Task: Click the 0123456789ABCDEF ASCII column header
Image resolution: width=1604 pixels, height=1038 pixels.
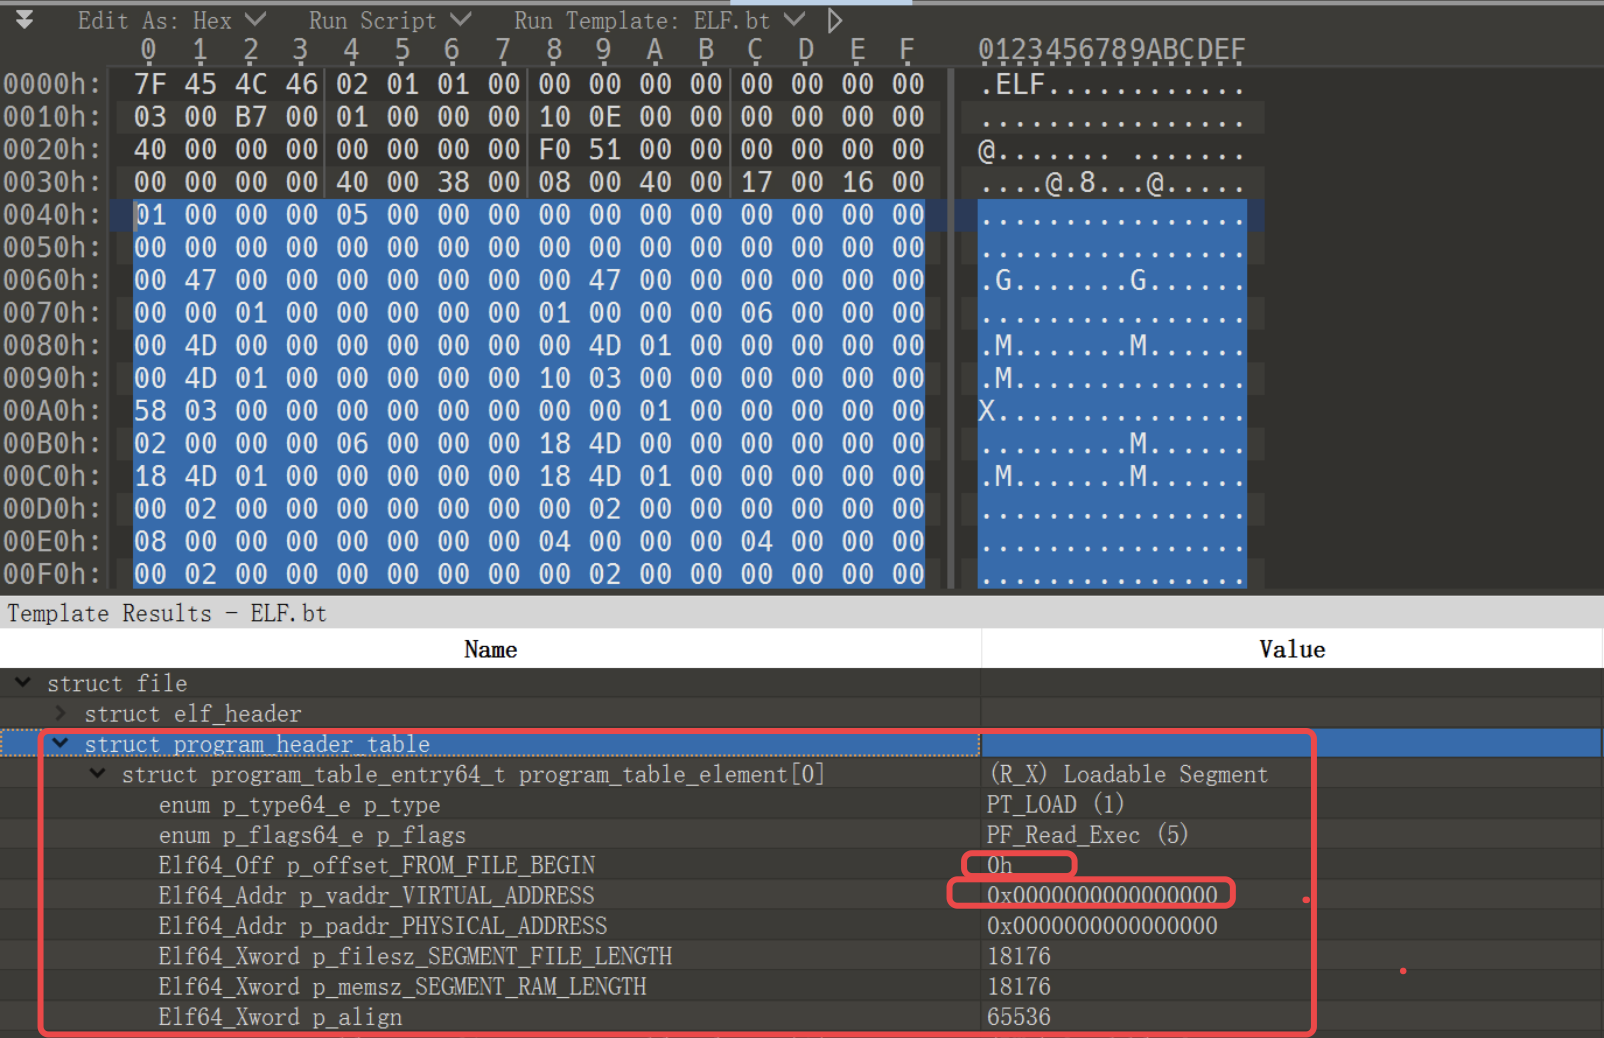Action: coord(1111,50)
